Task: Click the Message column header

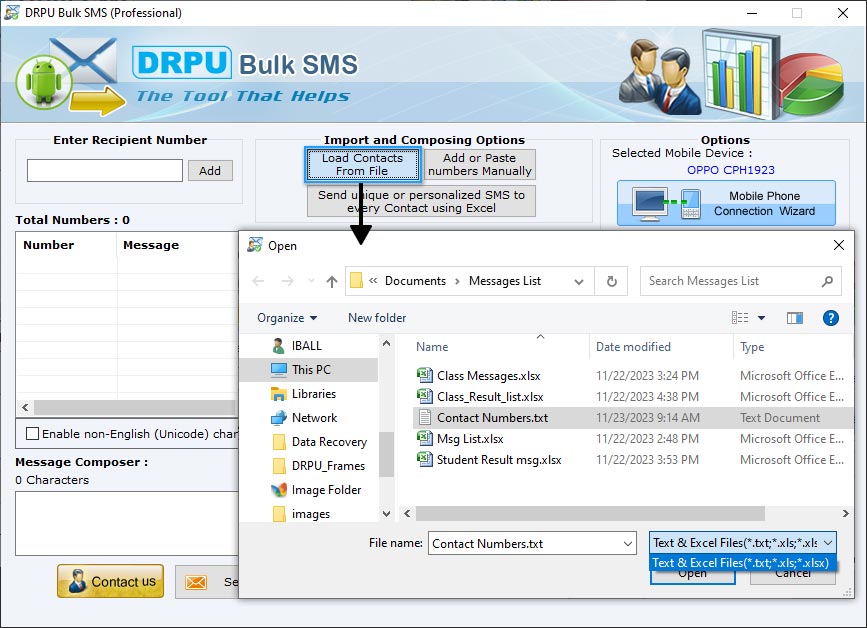Action: click(151, 245)
